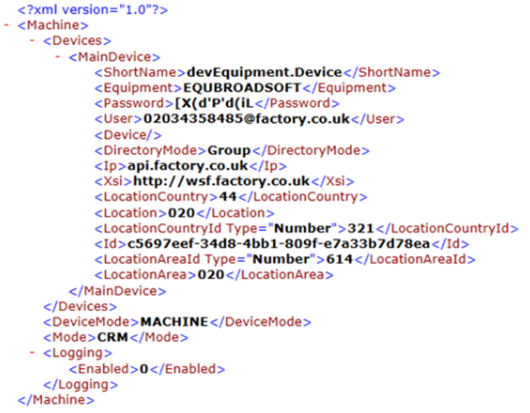The width and height of the screenshot is (530, 413).
Task: Click the Enabled value 0
Action: point(144,369)
